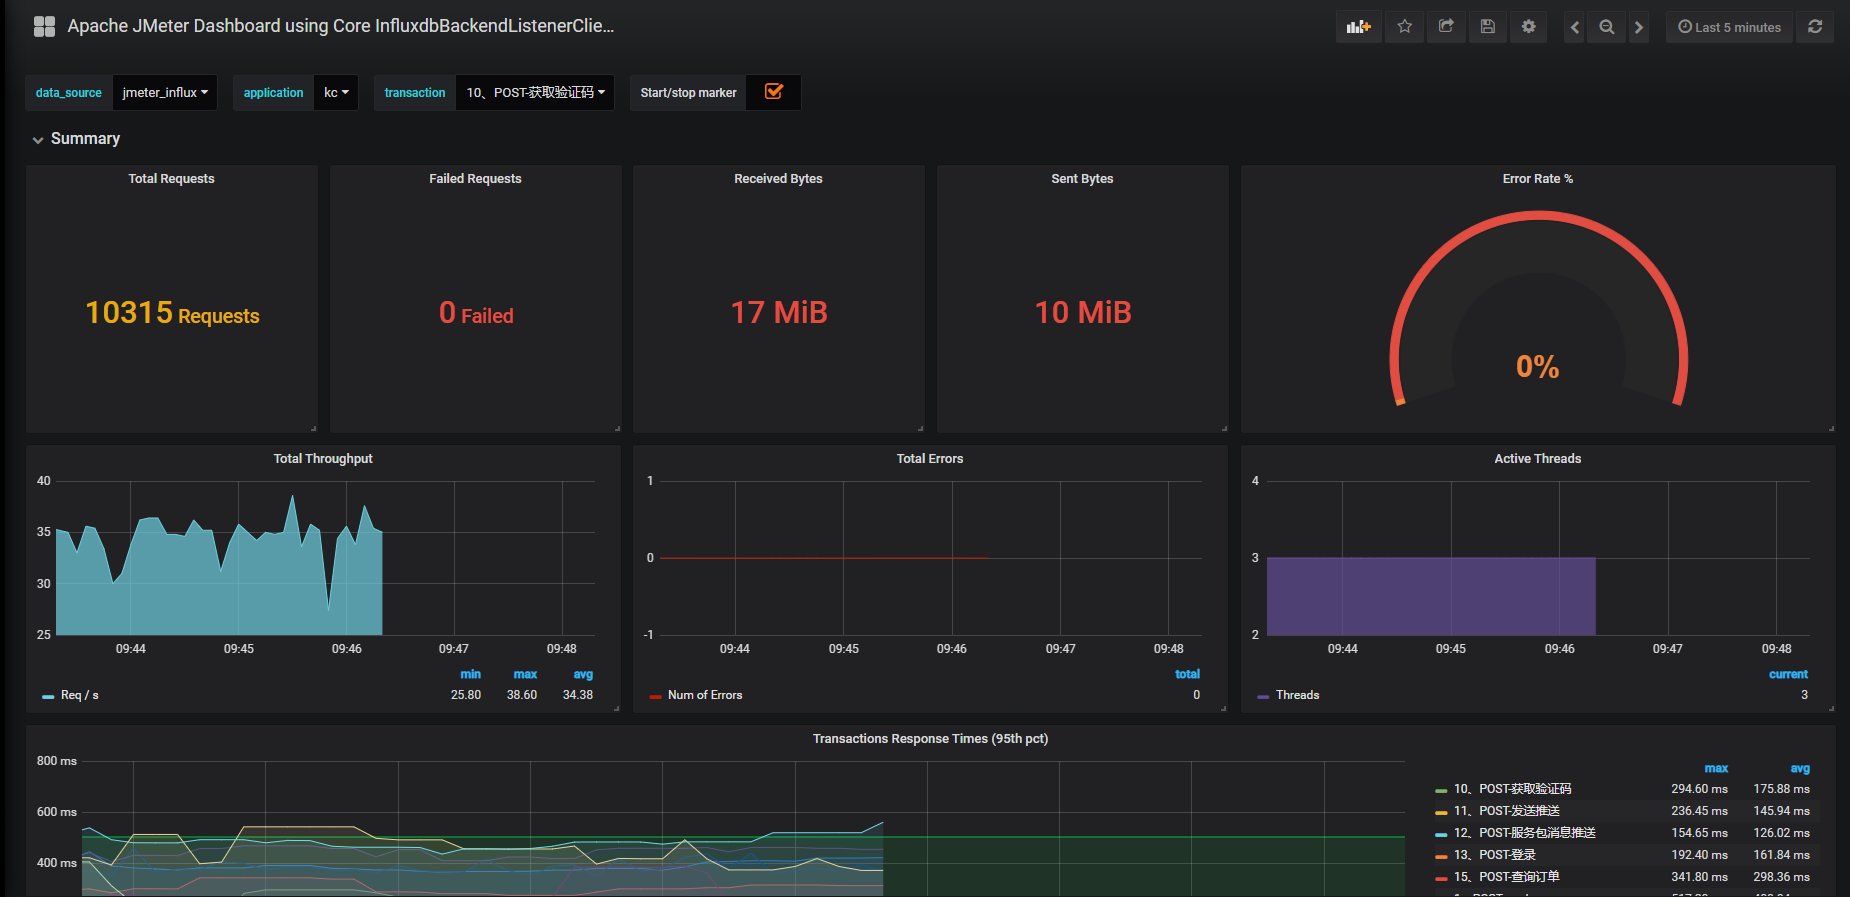
Task: Open the Received Bytes panel title menu
Action: pyautogui.click(x=778, y=179)
